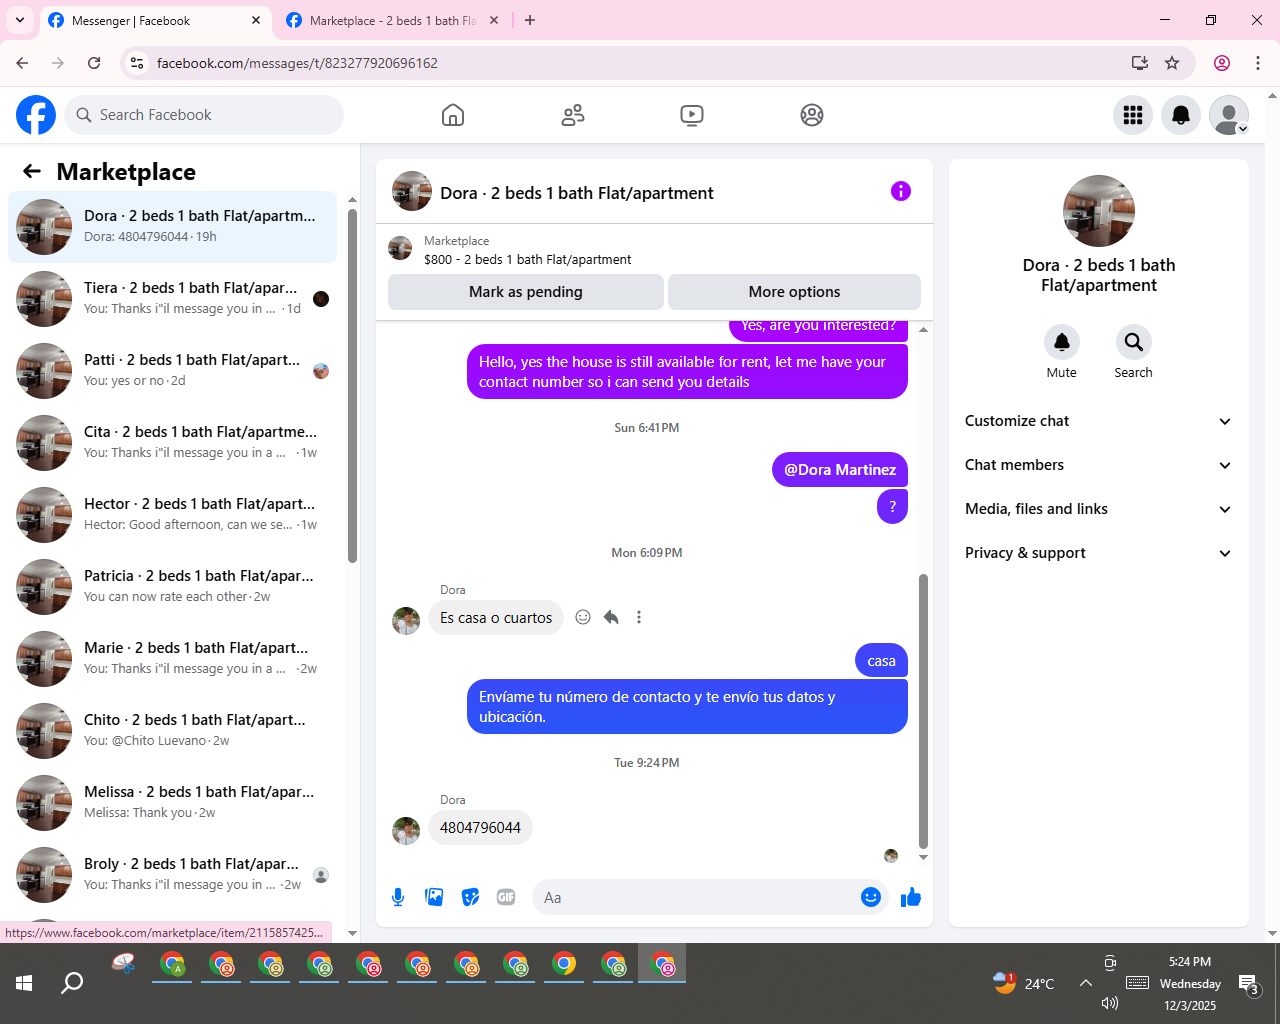Switch to Marketplace 2 beds browser tab
1280x1024 pixels.
point(392,20)
